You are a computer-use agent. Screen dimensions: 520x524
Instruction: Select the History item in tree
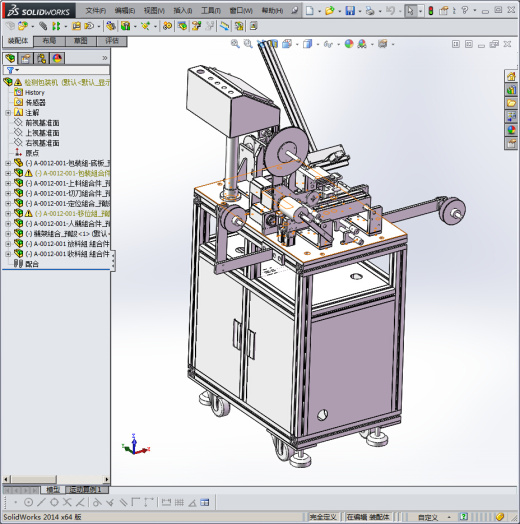(x=35, y=93)
